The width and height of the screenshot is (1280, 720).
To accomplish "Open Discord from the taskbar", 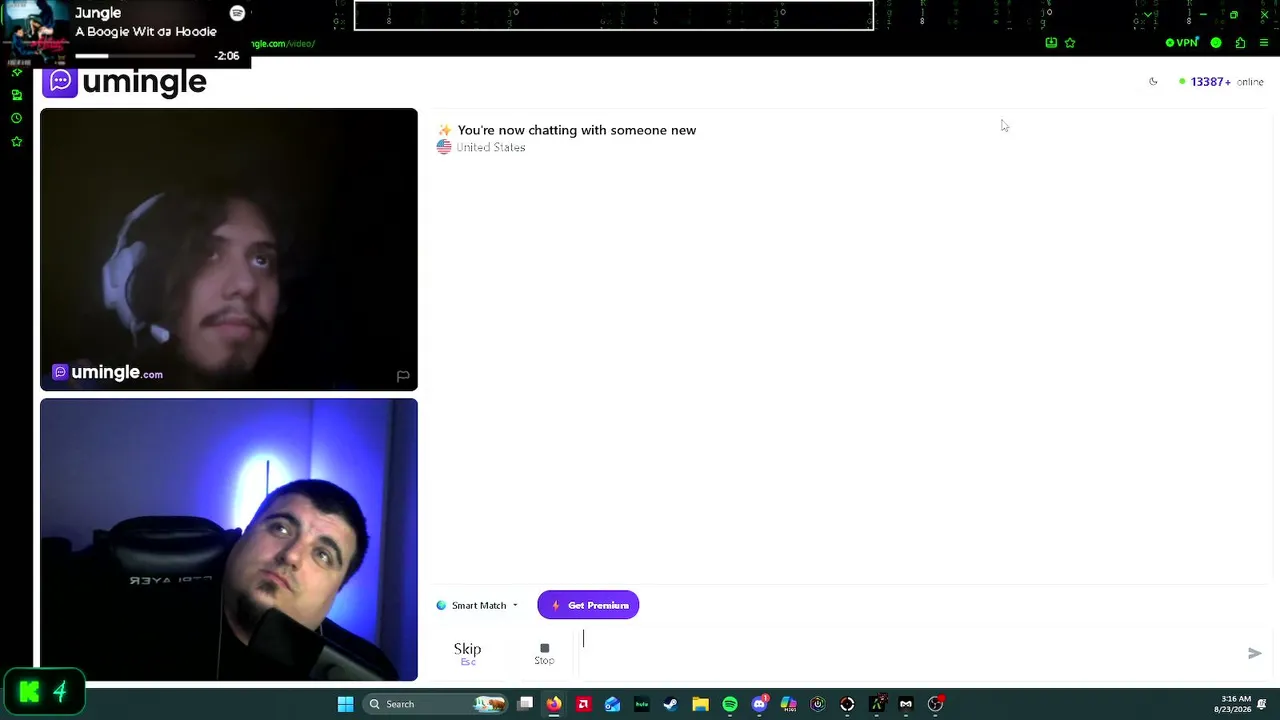I will 759,704.
